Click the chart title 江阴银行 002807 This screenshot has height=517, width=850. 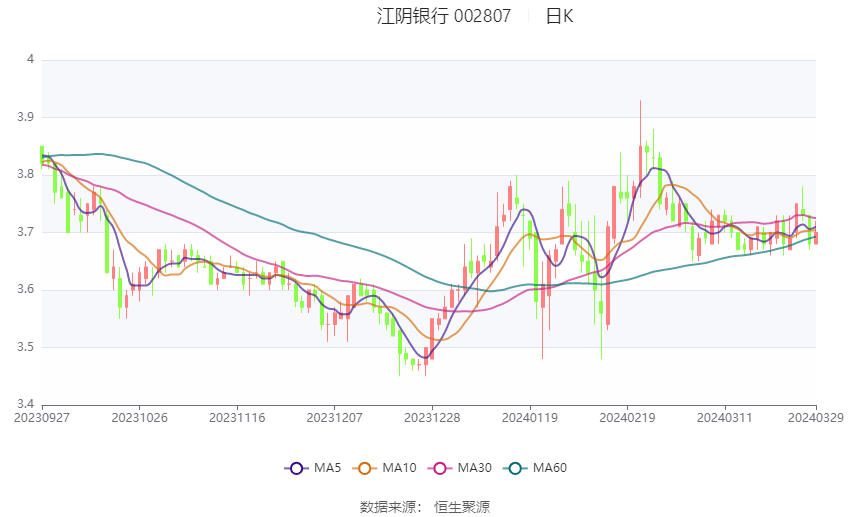click(x=443, y=16)
